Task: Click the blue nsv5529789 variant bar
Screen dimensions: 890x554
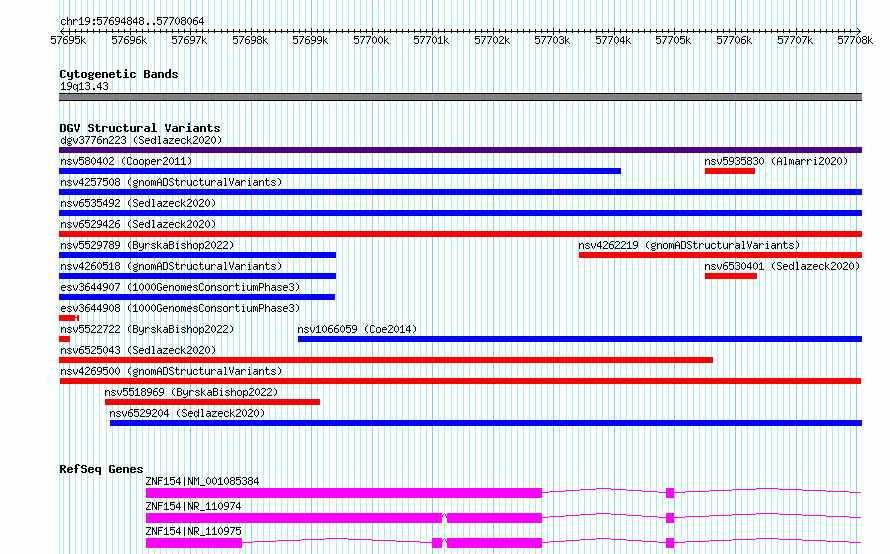Action: click(x=198, y=255)
